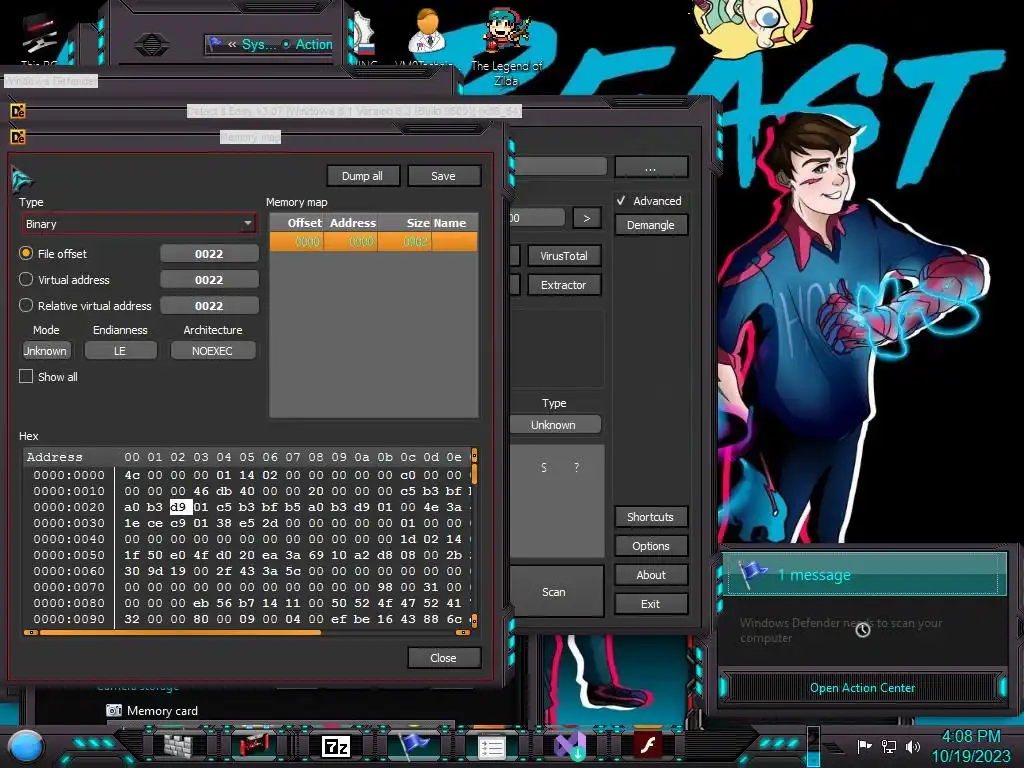Click Open Action Center link
This screenshot has height=768, width=1024.
tap(862, 688)
